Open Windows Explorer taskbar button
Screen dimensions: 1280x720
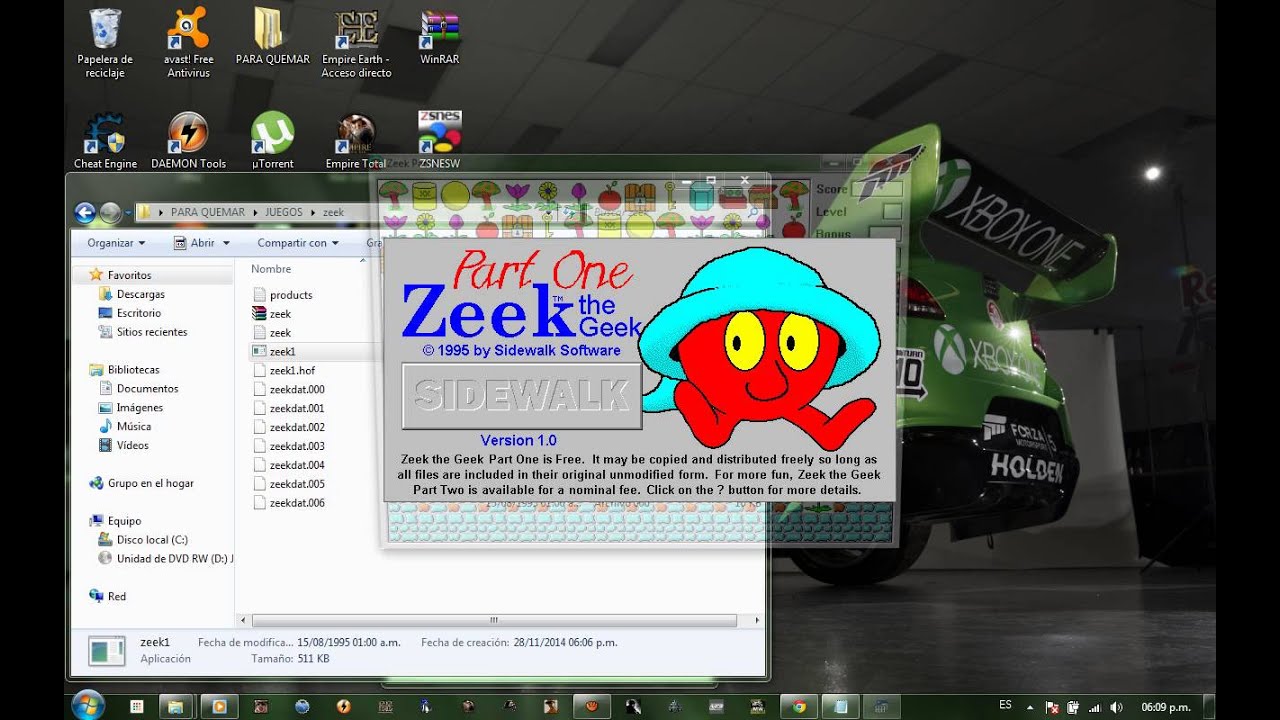[x=177, y=706]
